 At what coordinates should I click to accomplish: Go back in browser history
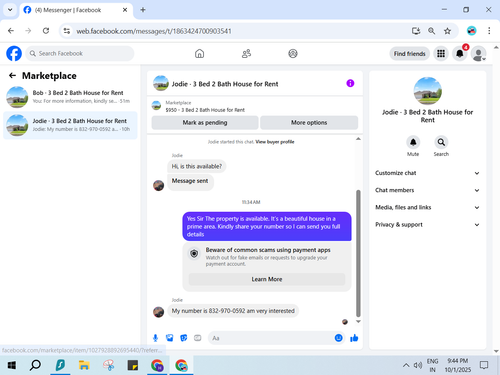[x=11, y=31]
